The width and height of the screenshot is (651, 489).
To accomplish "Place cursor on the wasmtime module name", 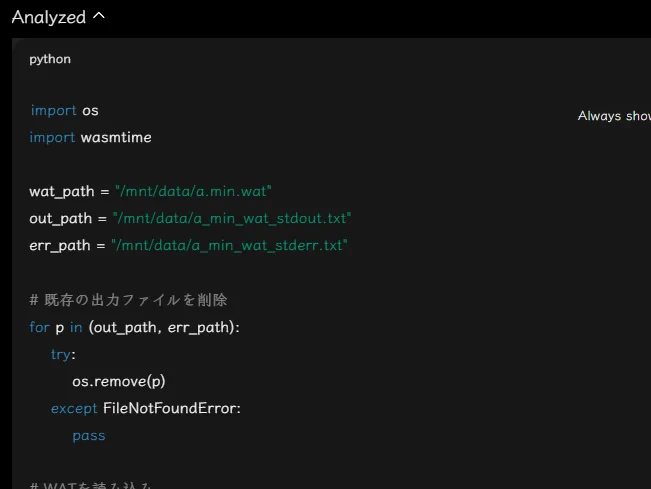I will 116,137.
